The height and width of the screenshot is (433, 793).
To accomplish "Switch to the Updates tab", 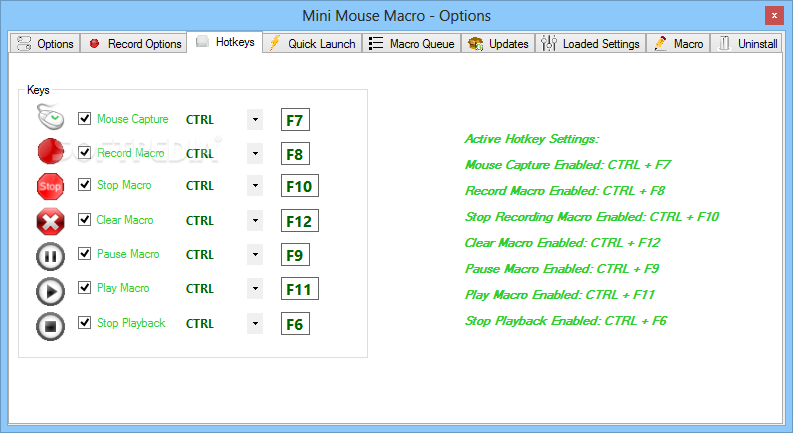I will [498, 44].
